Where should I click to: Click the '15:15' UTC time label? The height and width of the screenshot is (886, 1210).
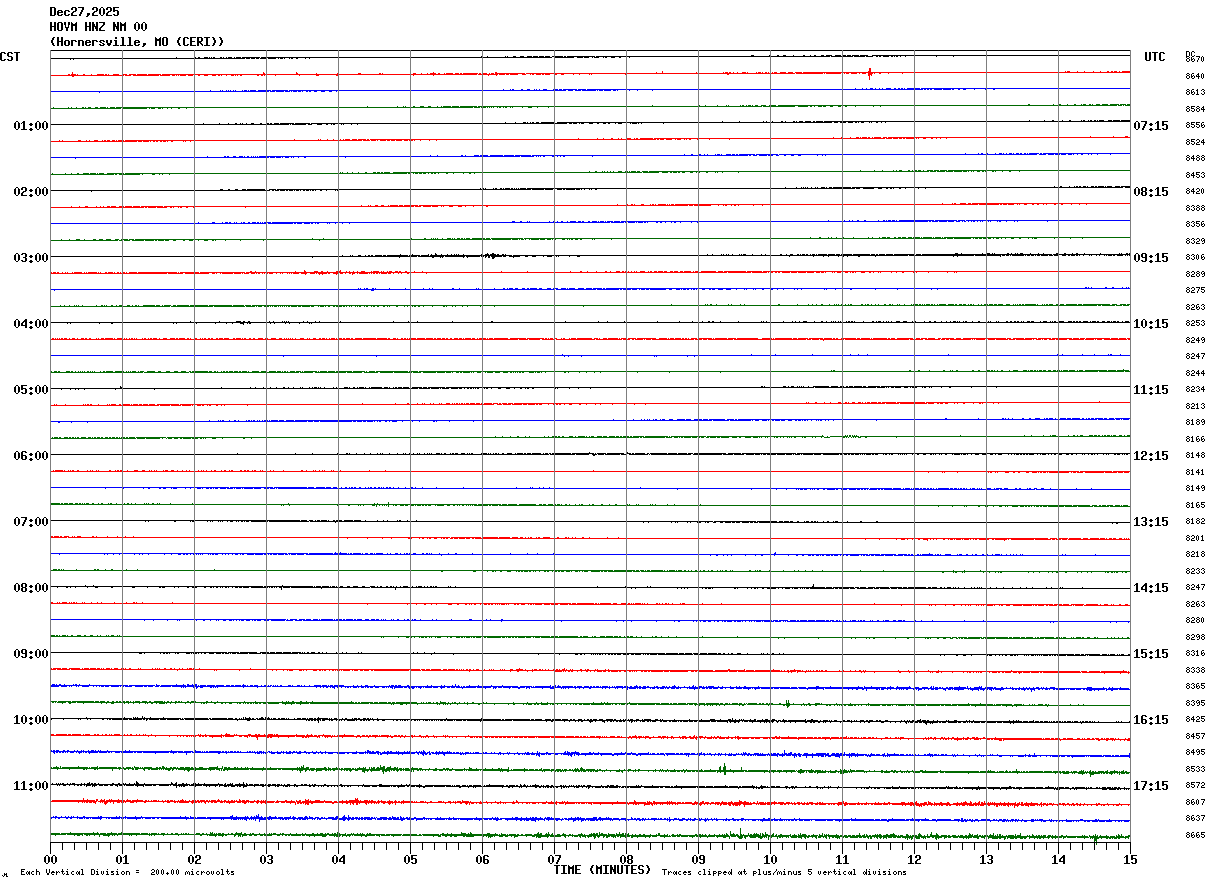pyautogui.click(x=1151, y=654)
